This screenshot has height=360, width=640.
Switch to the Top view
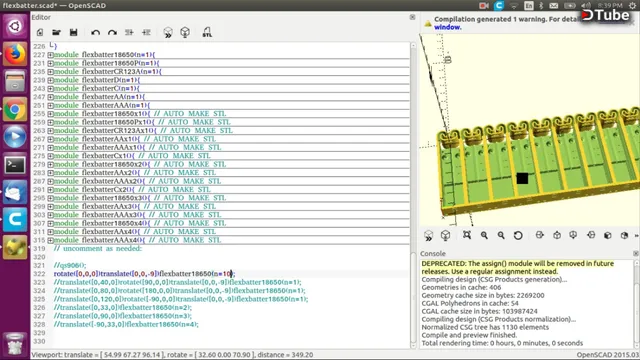point(557,235)
